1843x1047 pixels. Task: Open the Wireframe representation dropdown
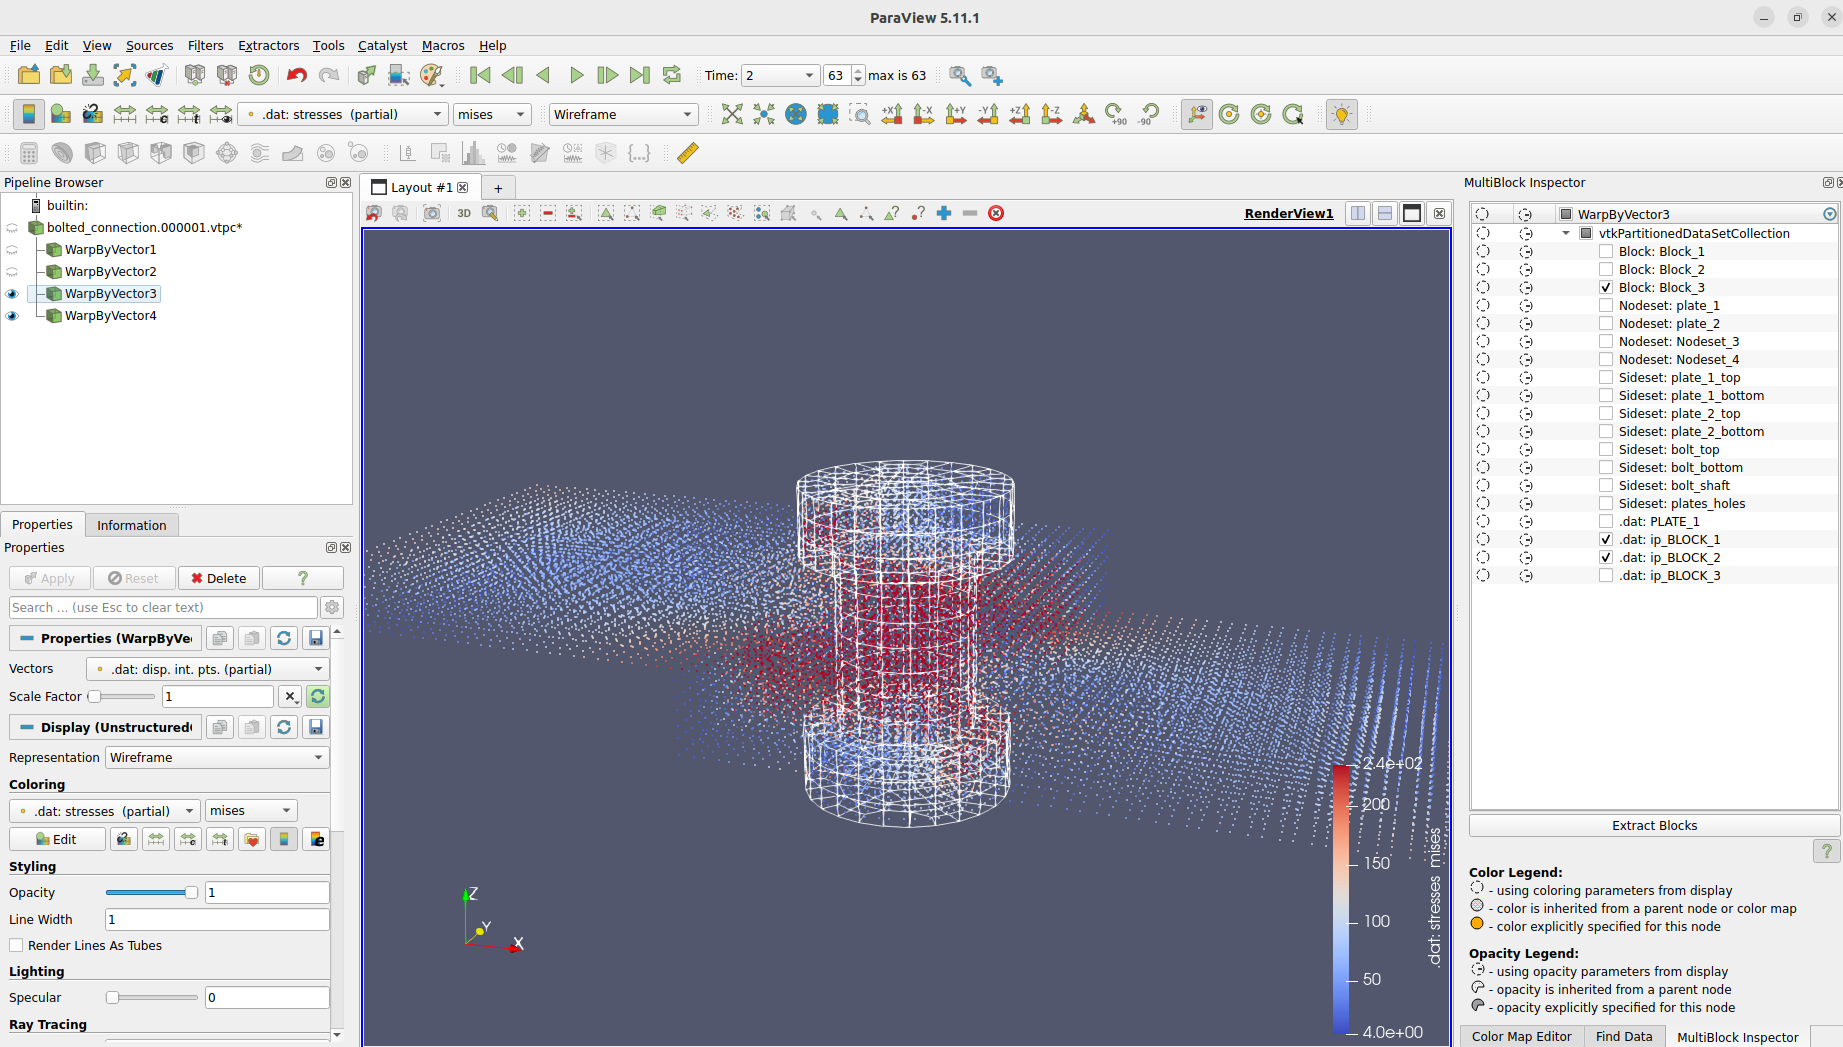623,114
